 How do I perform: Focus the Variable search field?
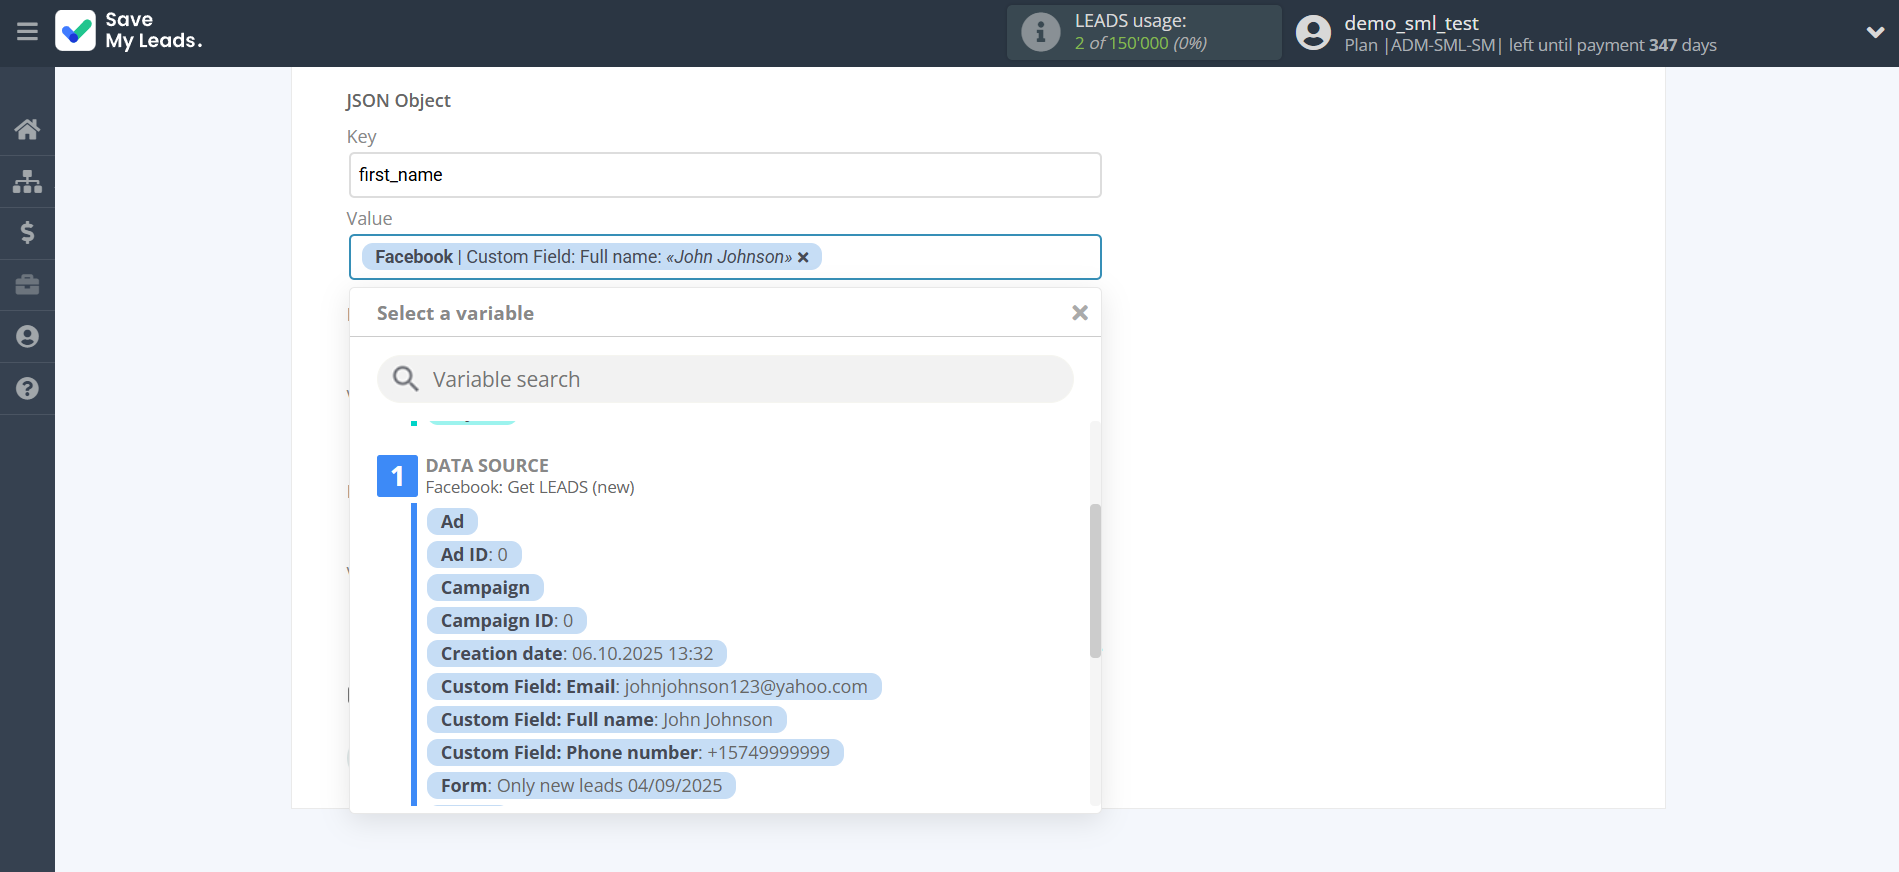725,380
